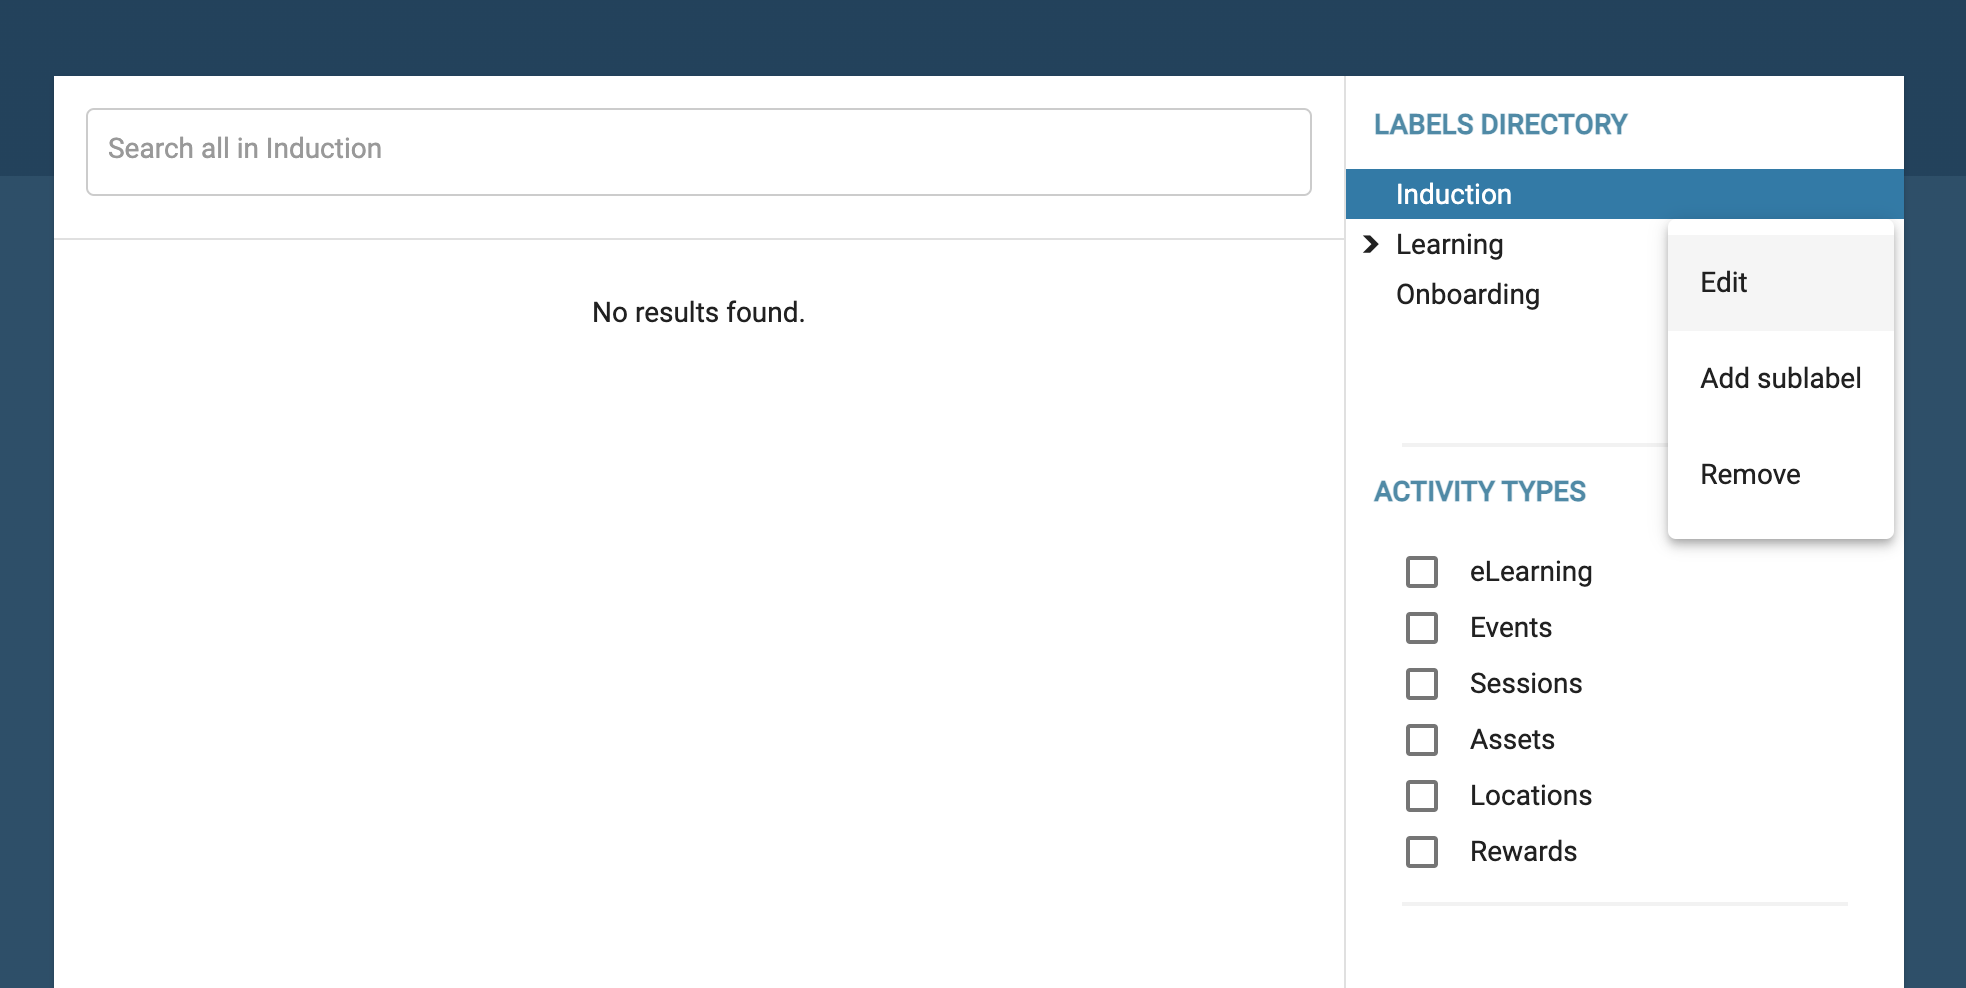1966x988 pixels.
Task: Choose Edit from the context menu
Action: 1724,283
